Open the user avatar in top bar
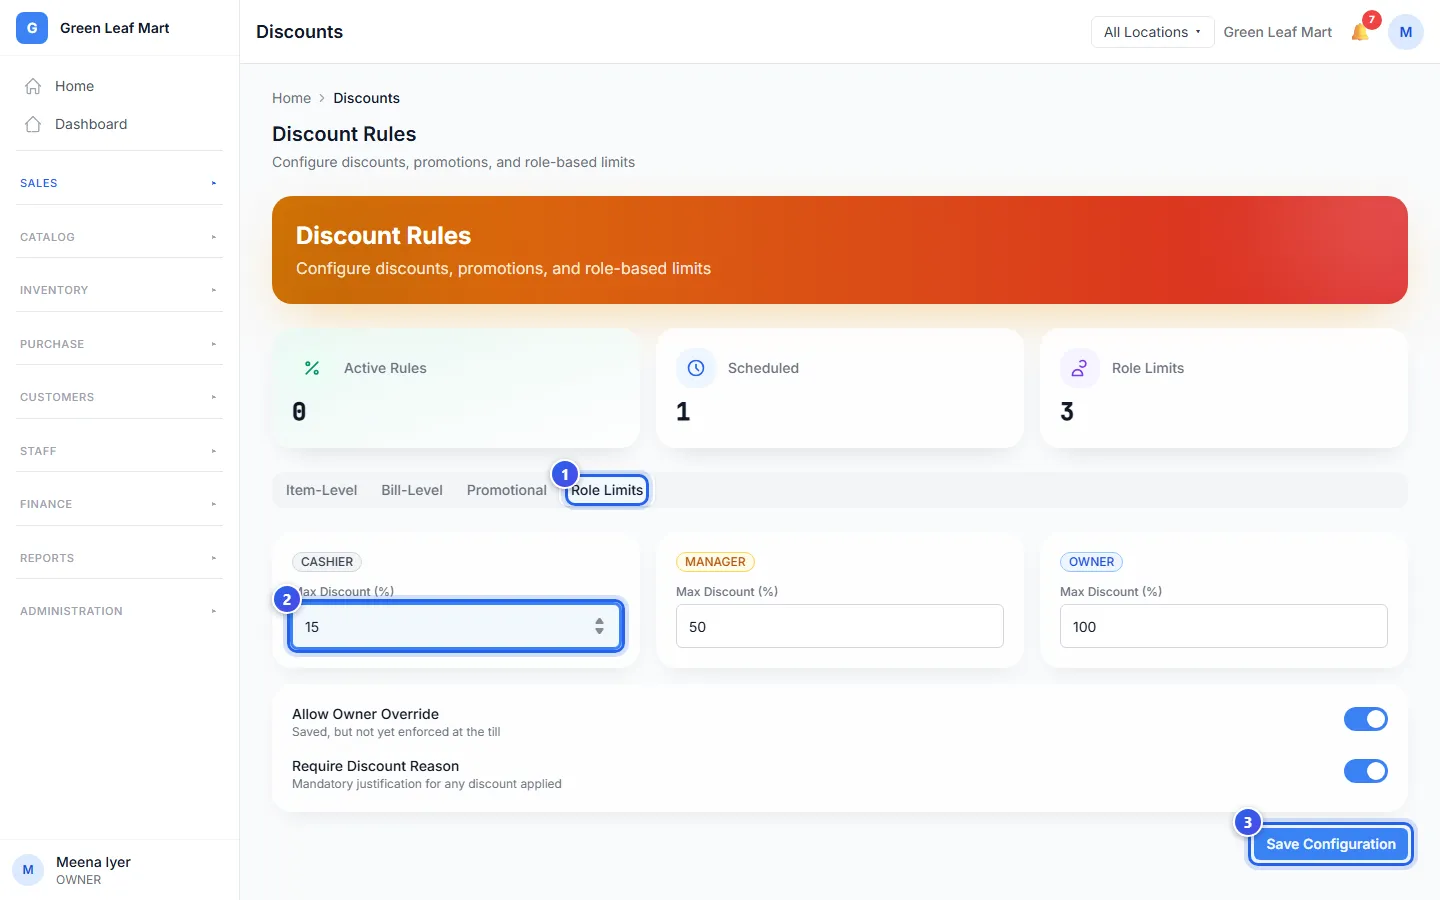Viewport: 1440px width, 900px height. (1406, 32)
